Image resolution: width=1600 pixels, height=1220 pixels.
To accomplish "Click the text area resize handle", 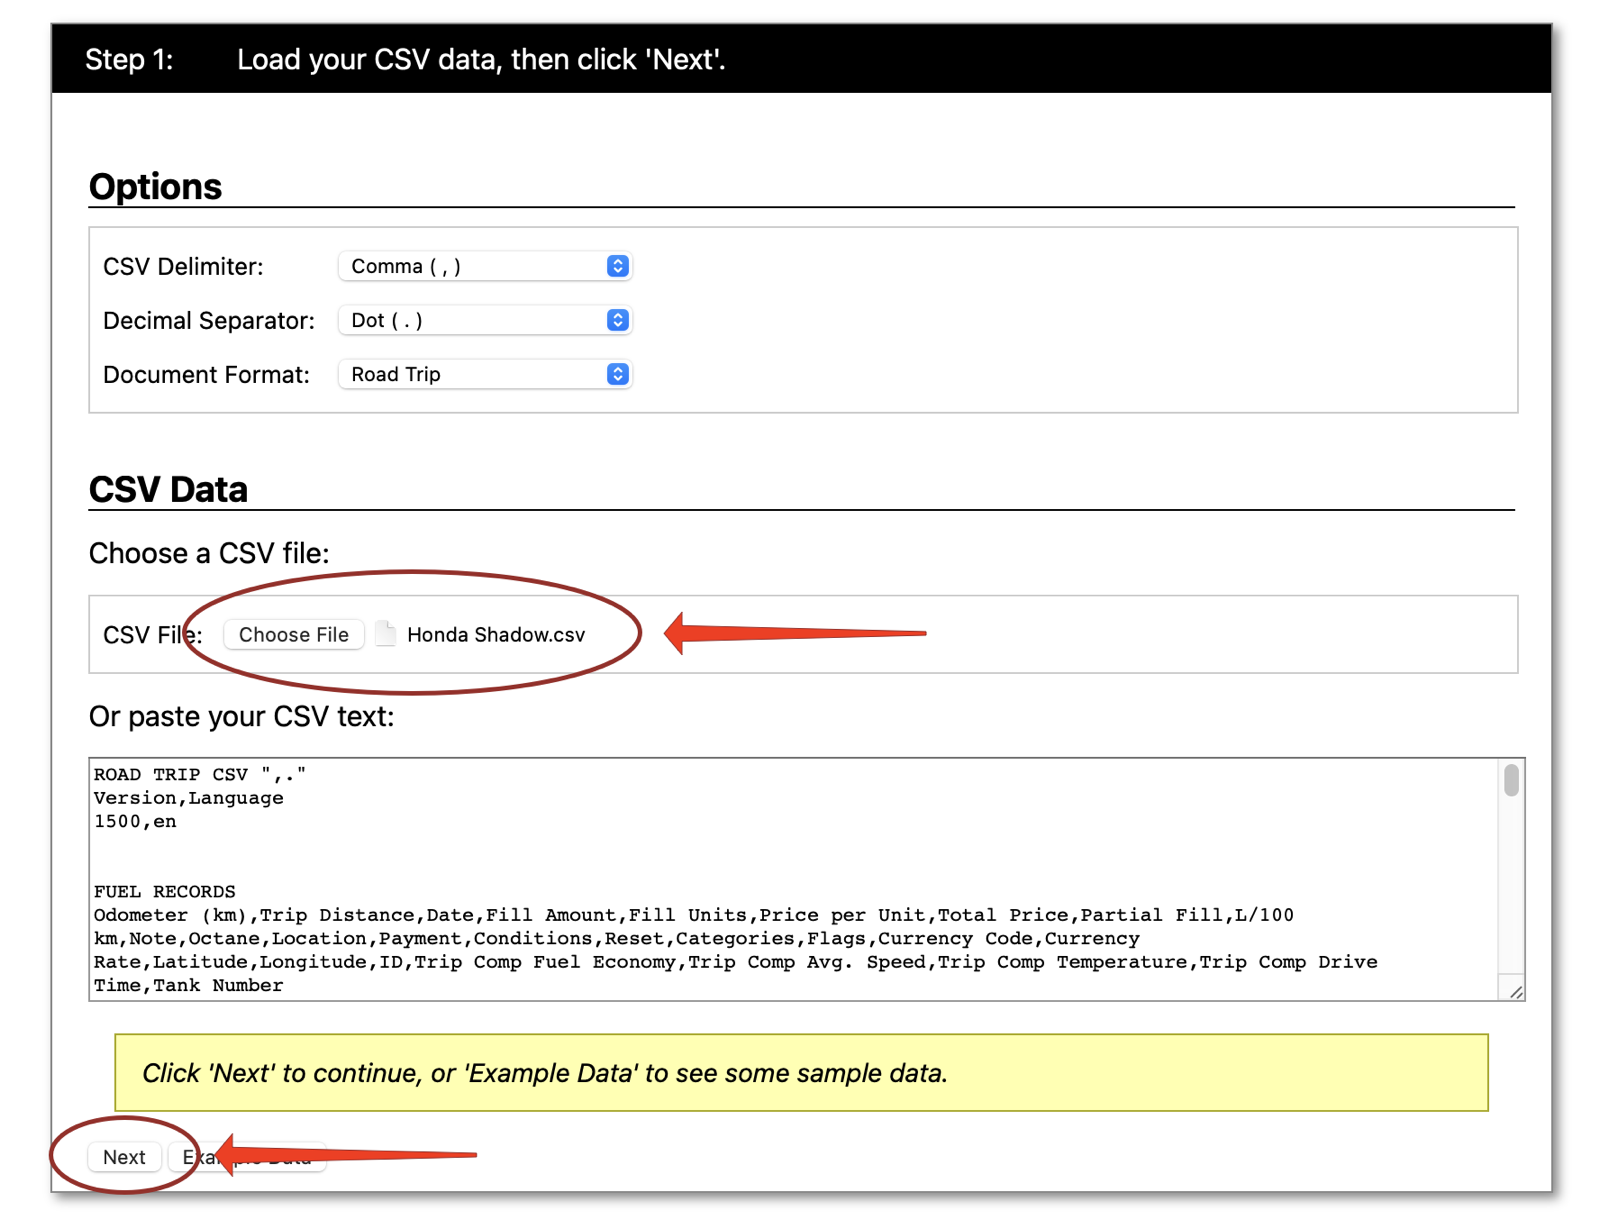I will pyautogui.click(x=1516, y=991).
